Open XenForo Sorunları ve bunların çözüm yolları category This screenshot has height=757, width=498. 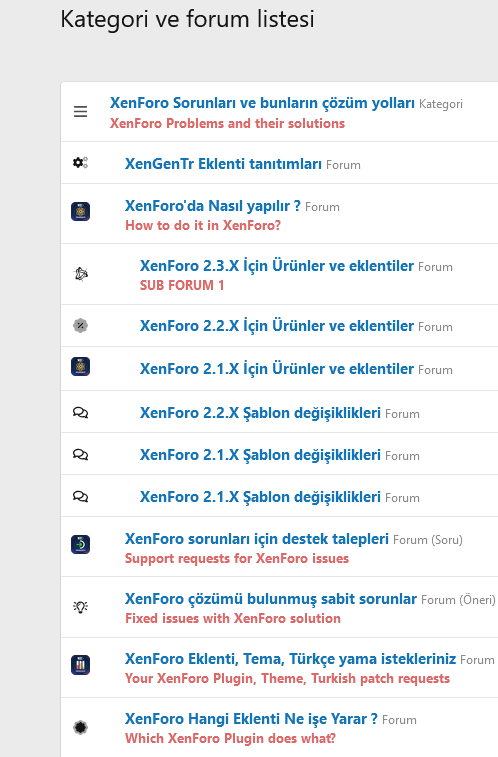point(262,103)
